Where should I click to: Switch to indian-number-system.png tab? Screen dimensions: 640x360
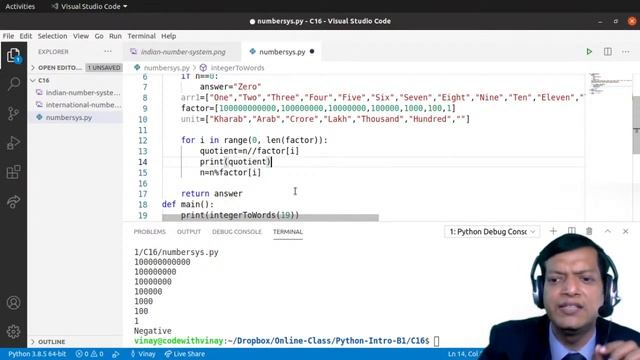click(x=182, y=52)
